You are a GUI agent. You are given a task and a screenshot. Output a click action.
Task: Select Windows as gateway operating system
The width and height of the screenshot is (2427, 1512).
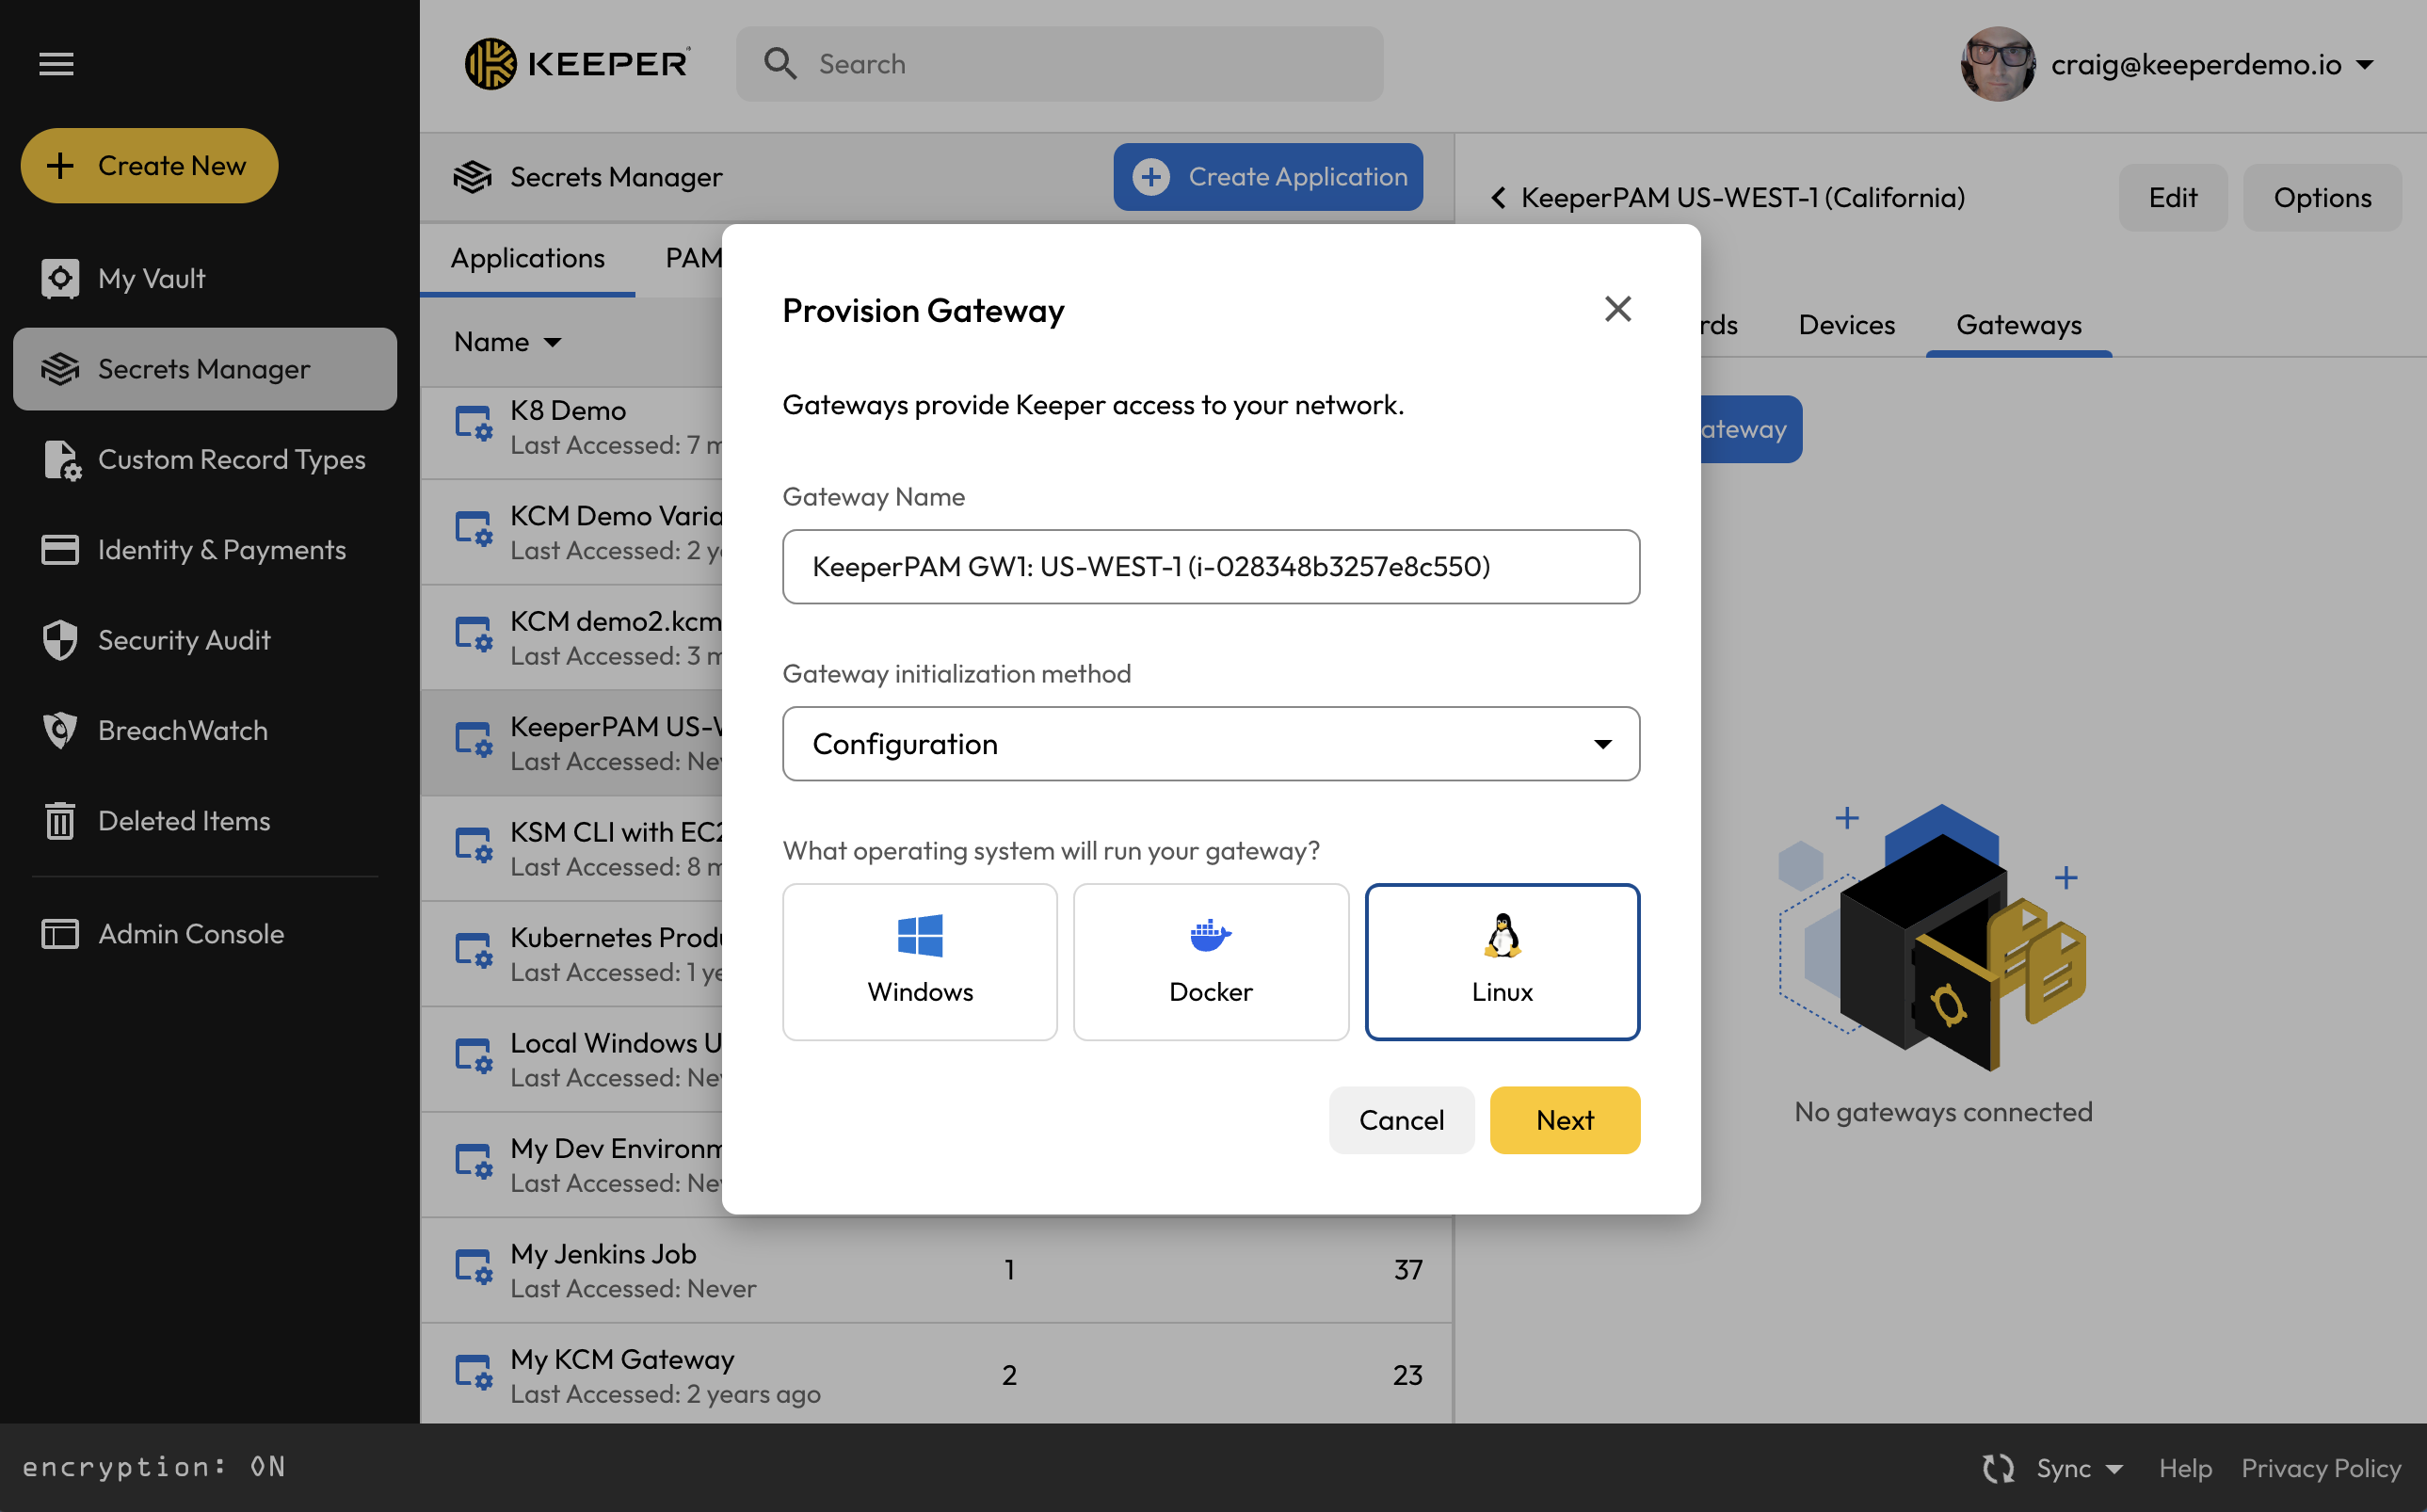[x=919, y=961]
